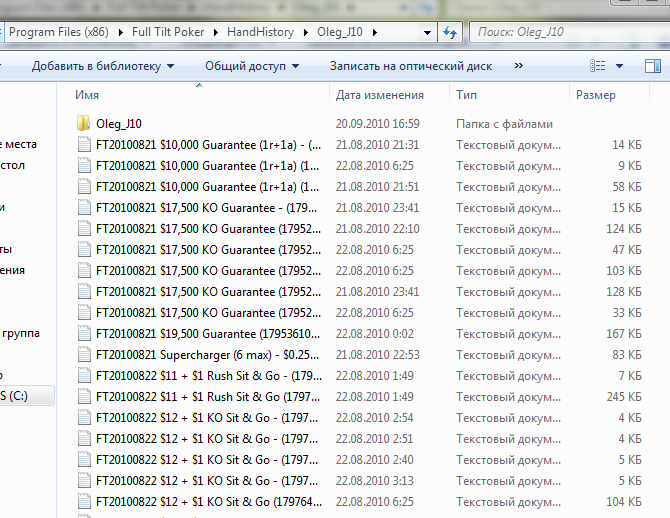Click the 'места' item in navigation pane

(x=21, y=144)
